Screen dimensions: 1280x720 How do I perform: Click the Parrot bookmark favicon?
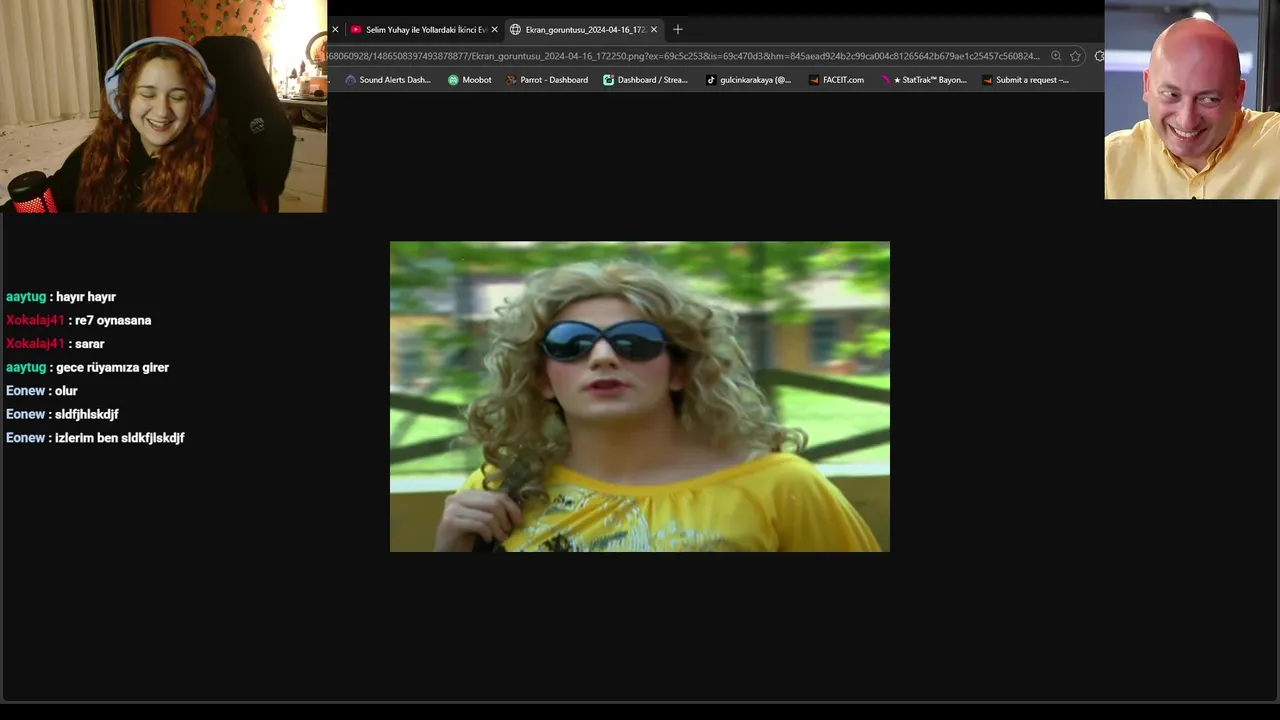click(512, 80)
